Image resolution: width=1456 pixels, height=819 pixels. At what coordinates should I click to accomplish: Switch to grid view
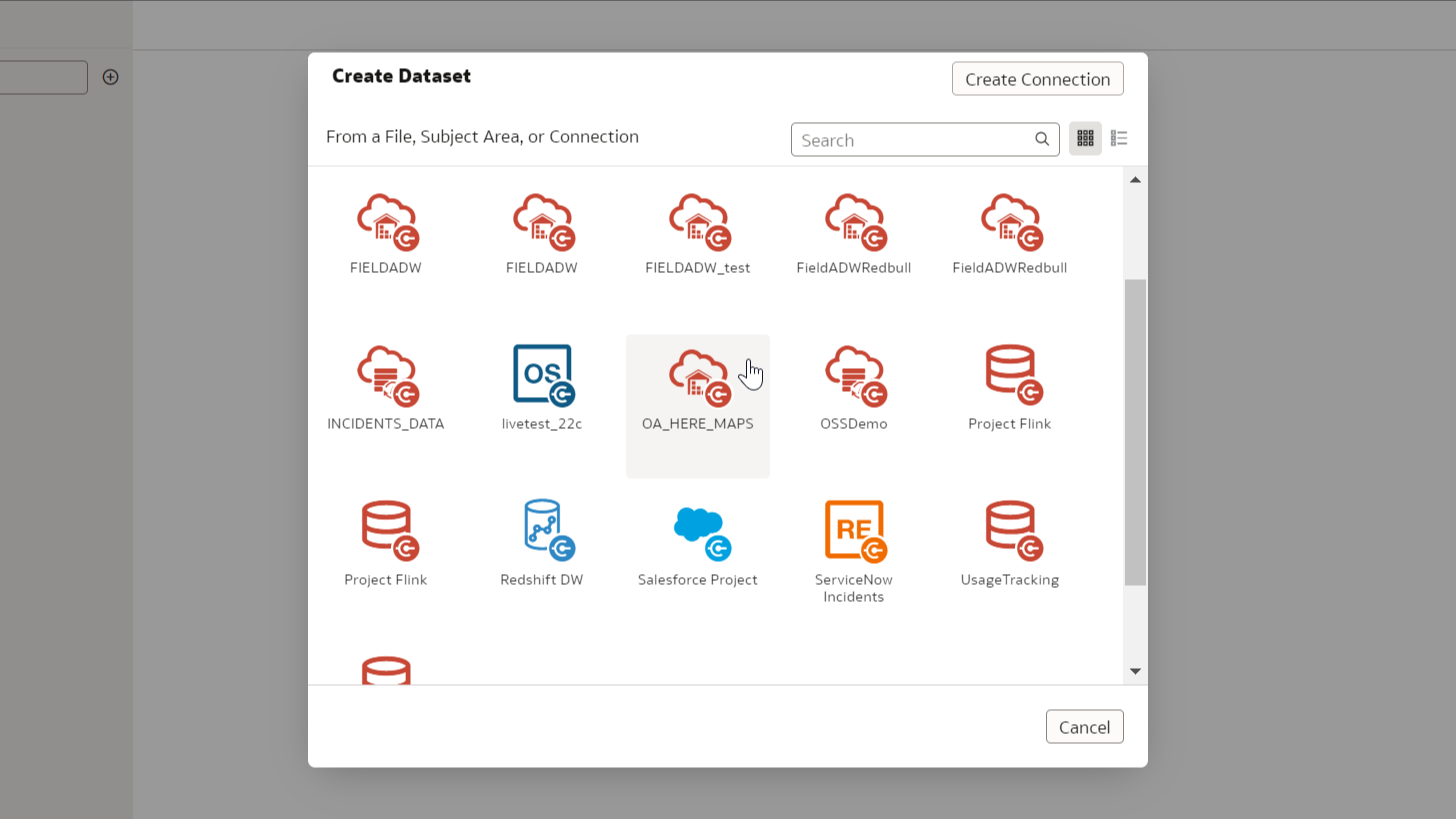(1085, 138)
